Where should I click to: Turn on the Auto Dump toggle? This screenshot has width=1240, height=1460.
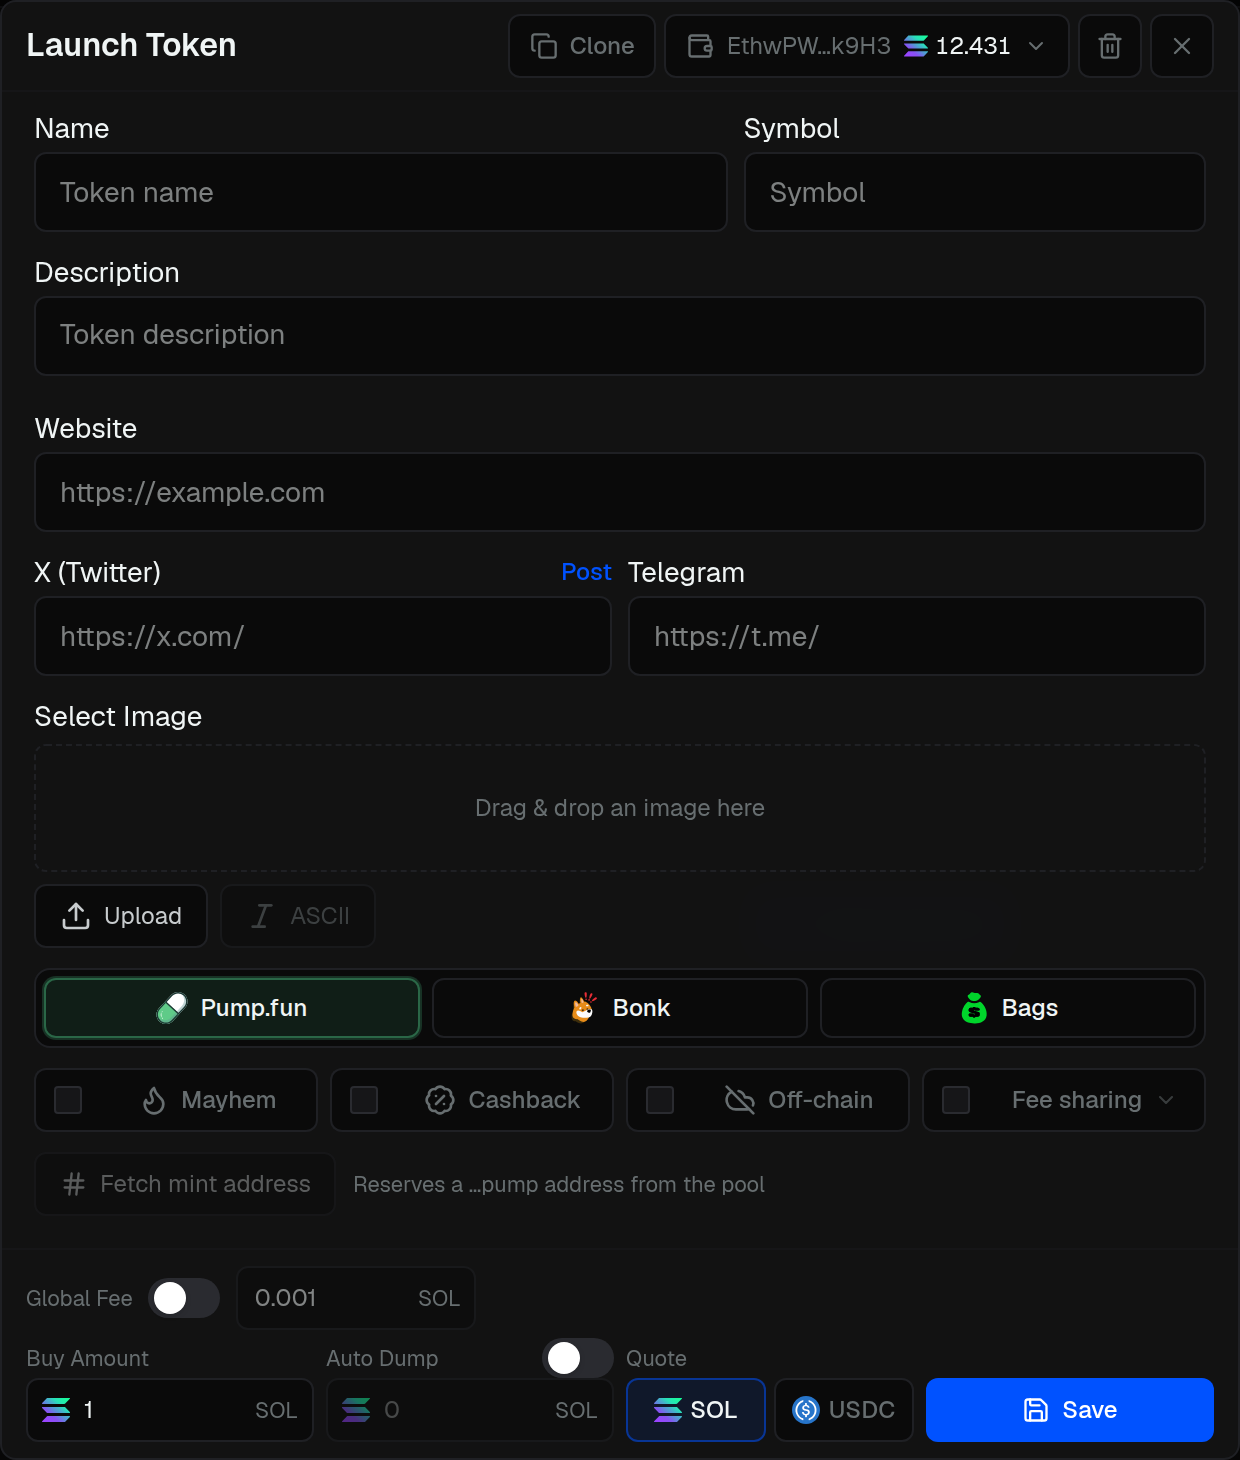578,1358
